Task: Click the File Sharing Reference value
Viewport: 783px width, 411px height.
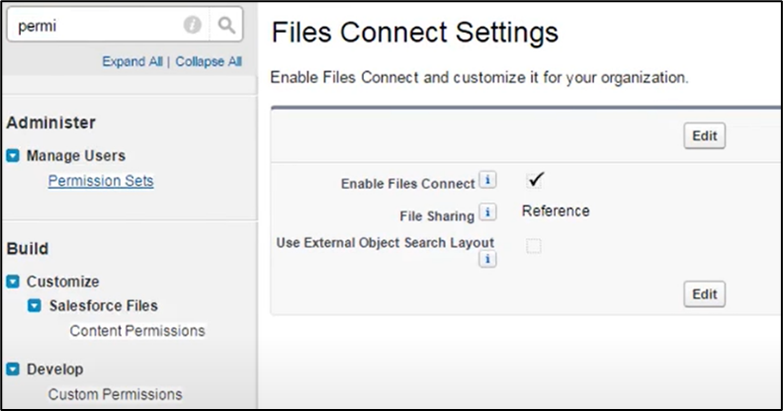Action: pyautogui.click(x=556, y=211)
